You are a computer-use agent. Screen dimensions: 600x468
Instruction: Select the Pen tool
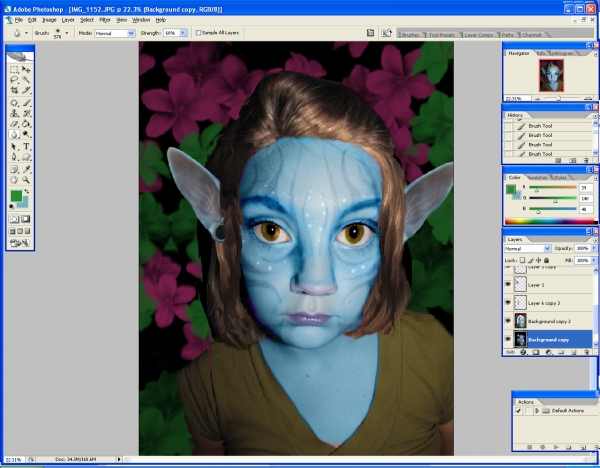pos(14,157)
